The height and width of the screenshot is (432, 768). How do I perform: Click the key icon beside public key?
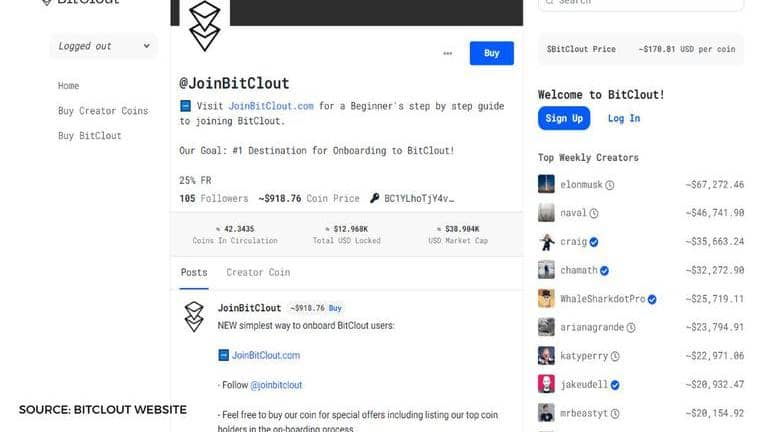(374, 198)
